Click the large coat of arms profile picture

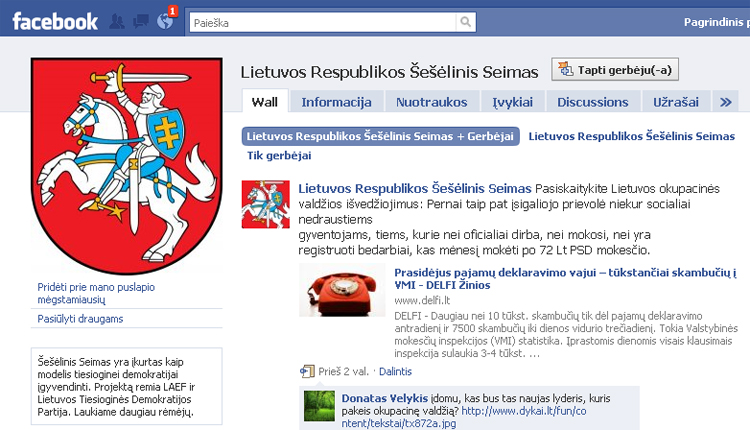[127, 166]
